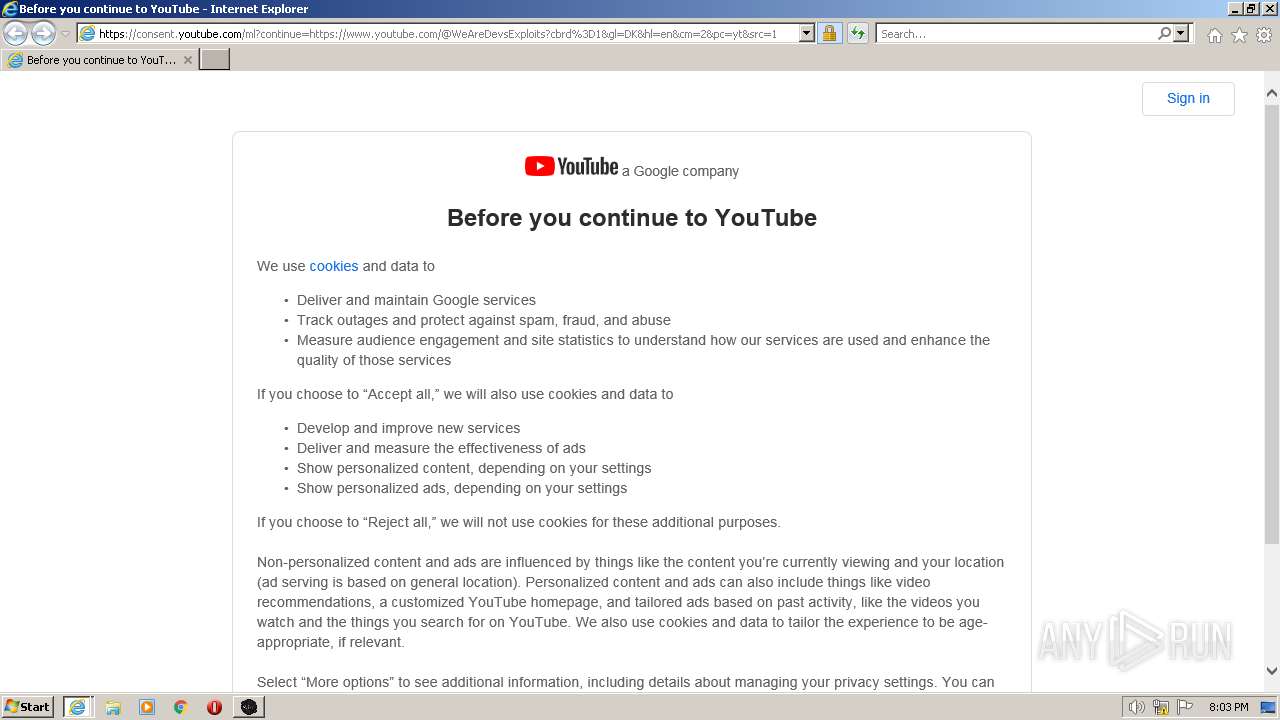Click the browser Back arrow button
This screenshot has width=1280, height=720.
click(15, 33)
